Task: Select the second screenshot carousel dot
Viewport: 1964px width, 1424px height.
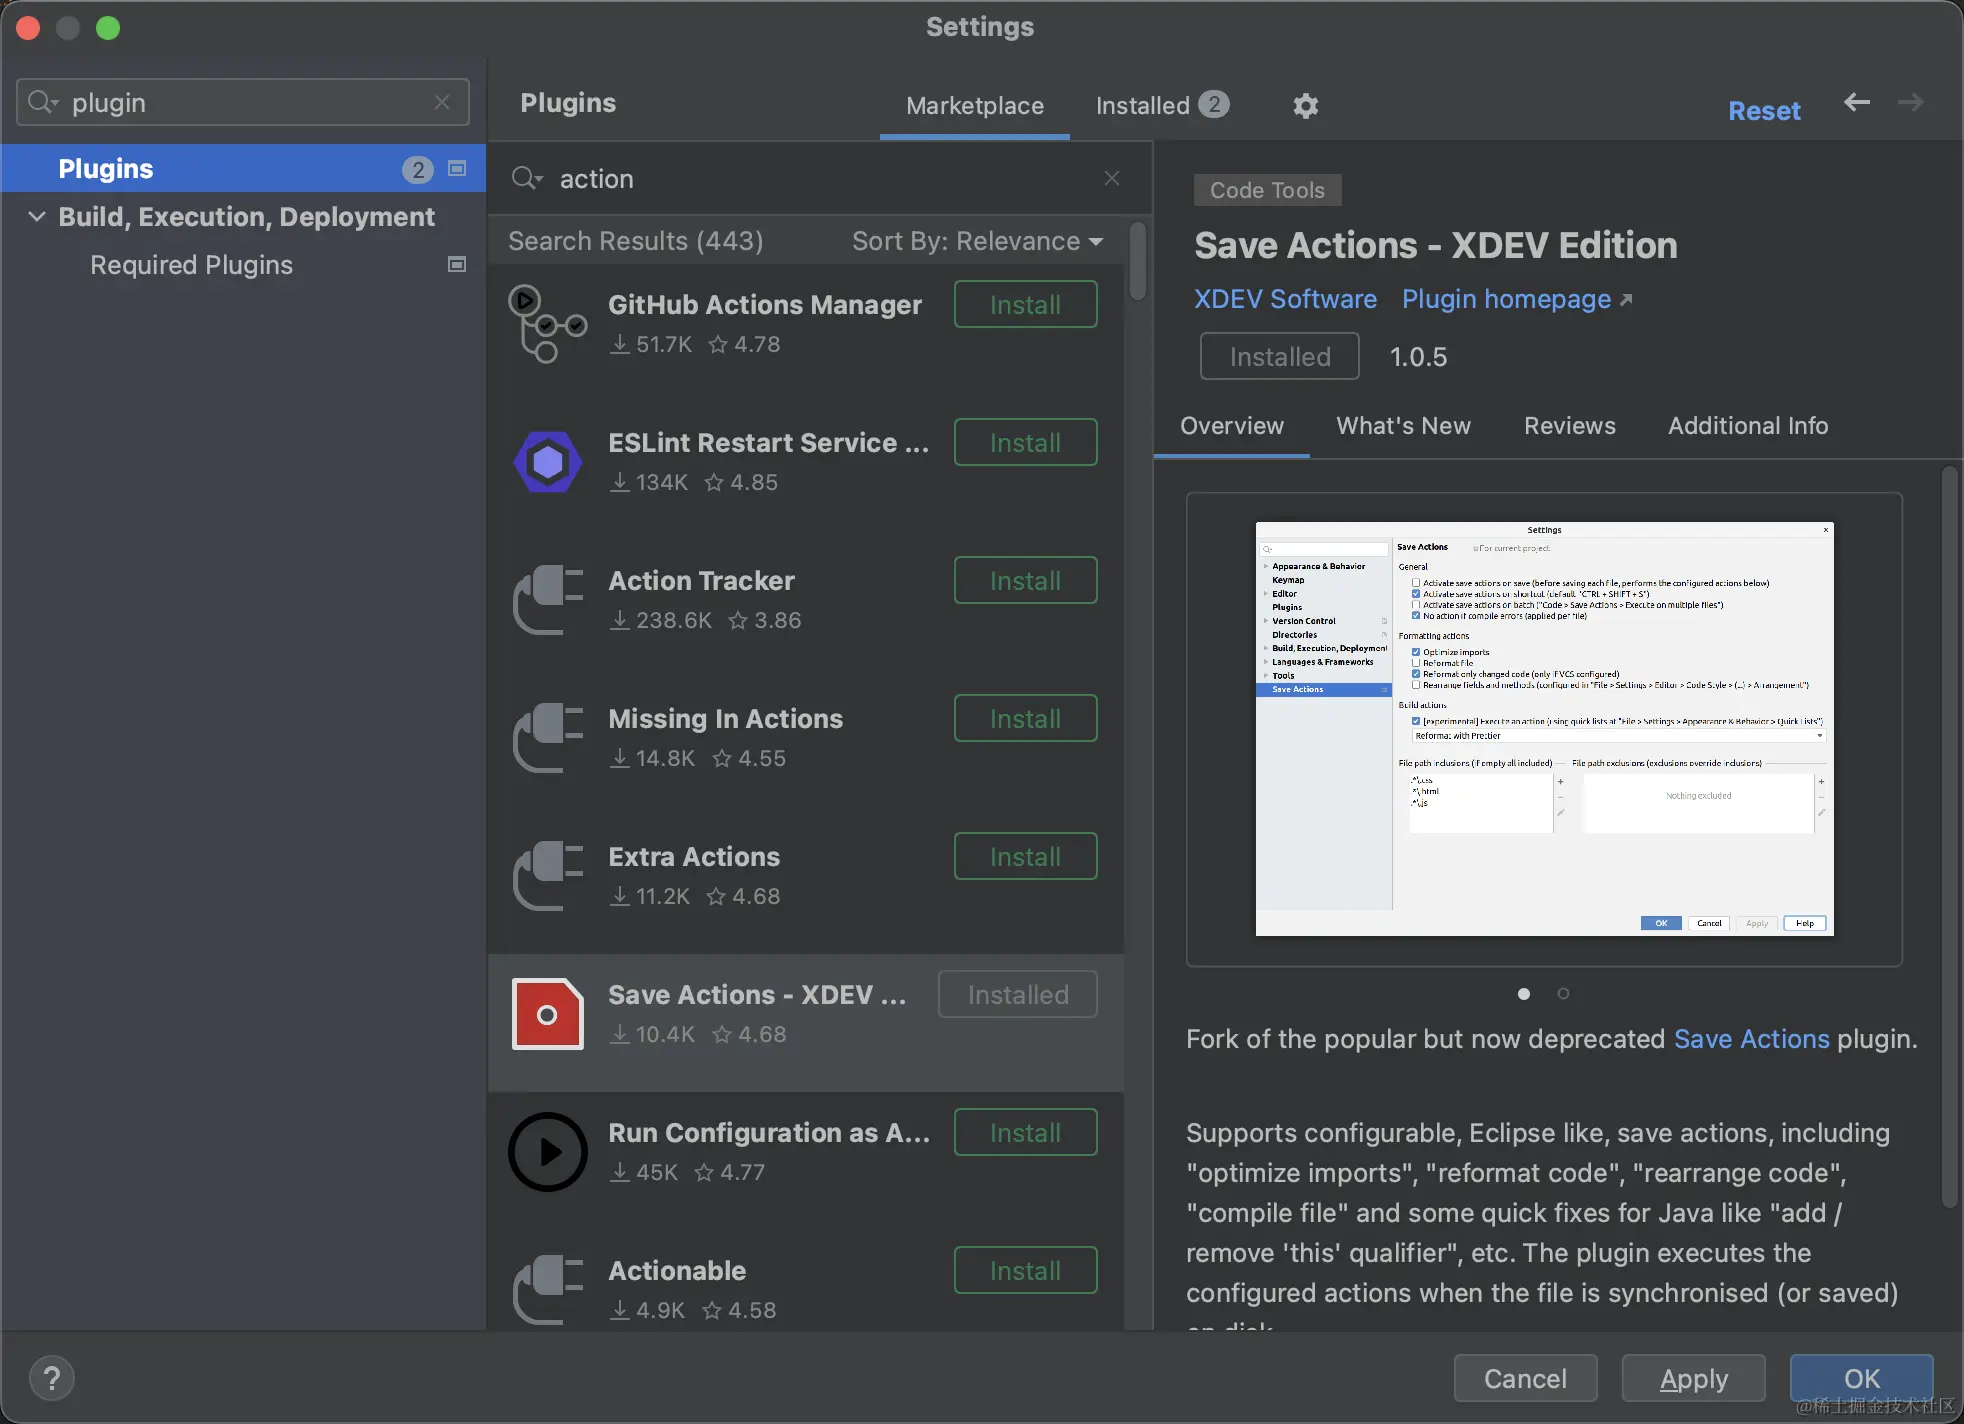Action: (x=1563, y=993)
